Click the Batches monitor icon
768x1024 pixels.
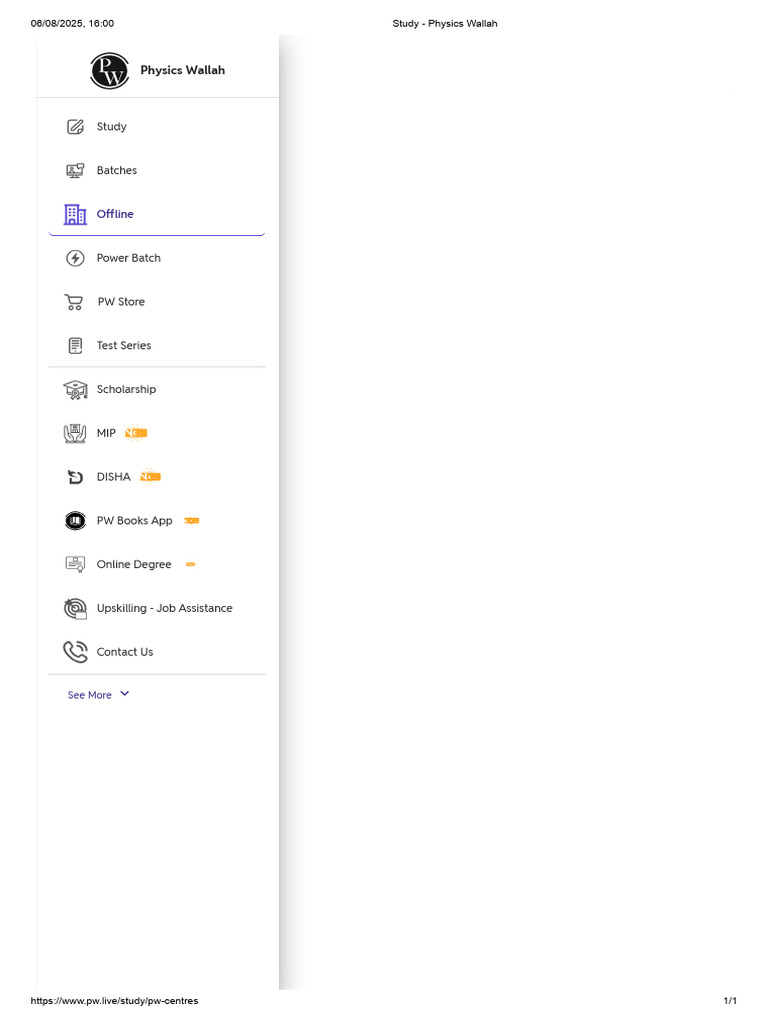[x=75, y=170]
